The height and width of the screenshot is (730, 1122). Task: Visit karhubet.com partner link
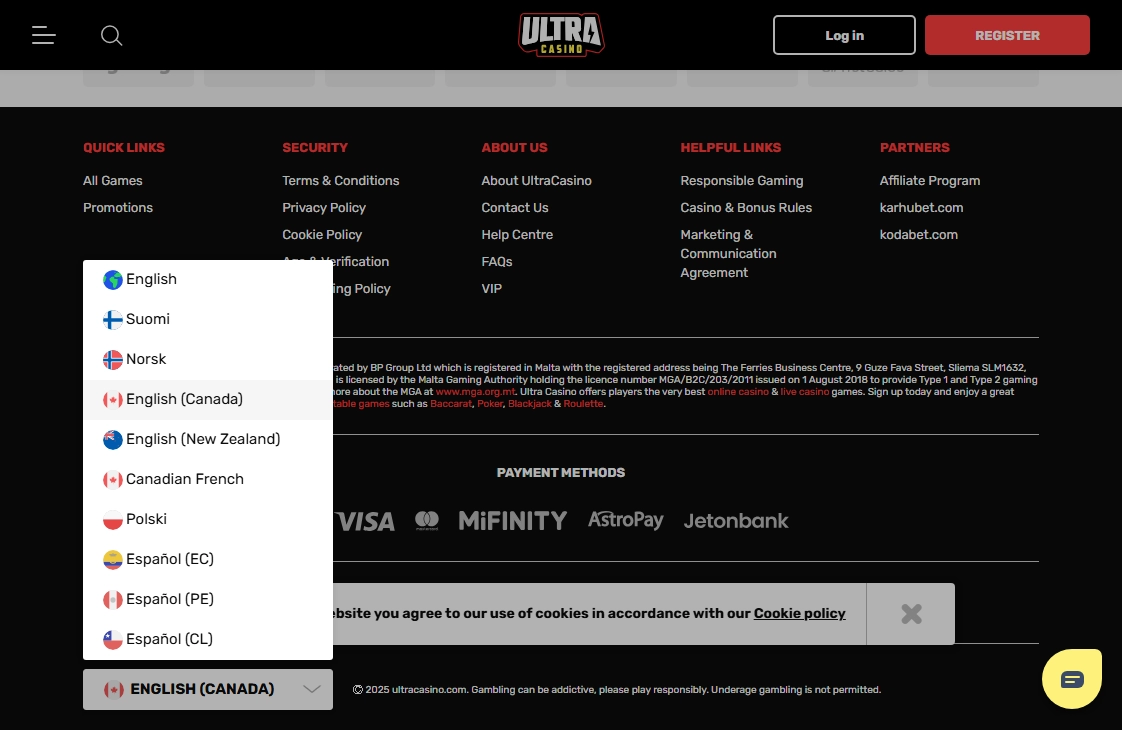click(922, 208)
